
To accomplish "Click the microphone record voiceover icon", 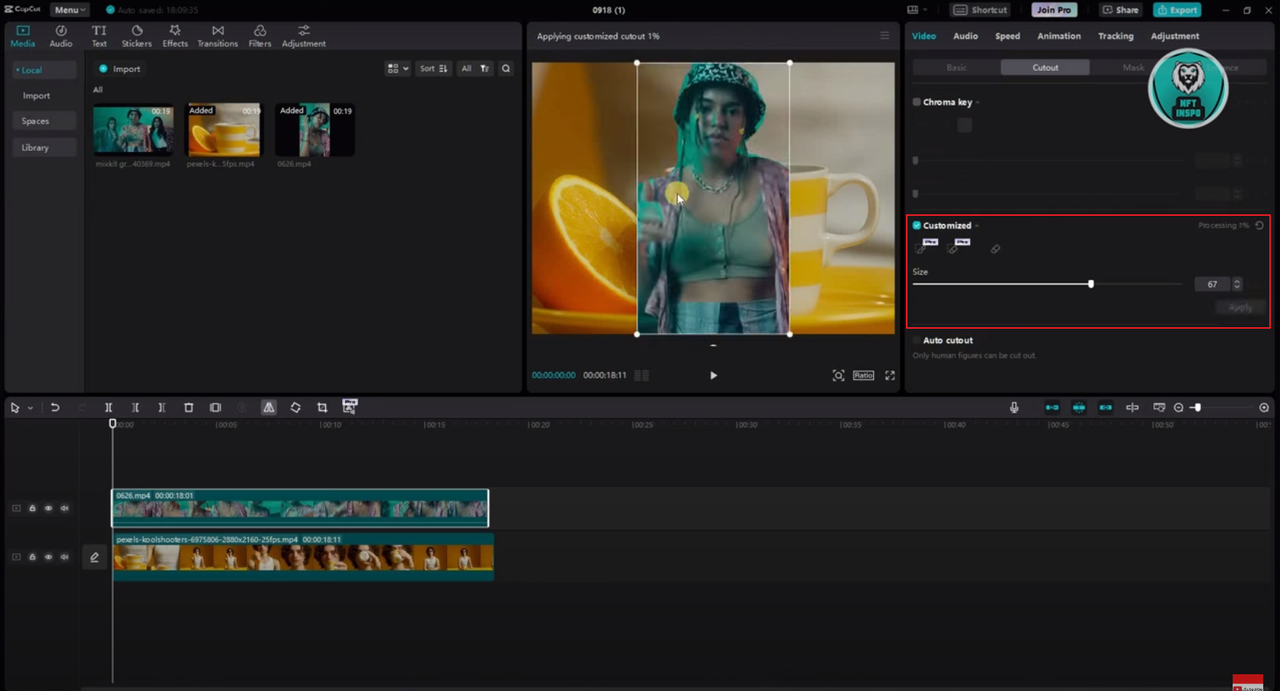I will (1014, 408).
